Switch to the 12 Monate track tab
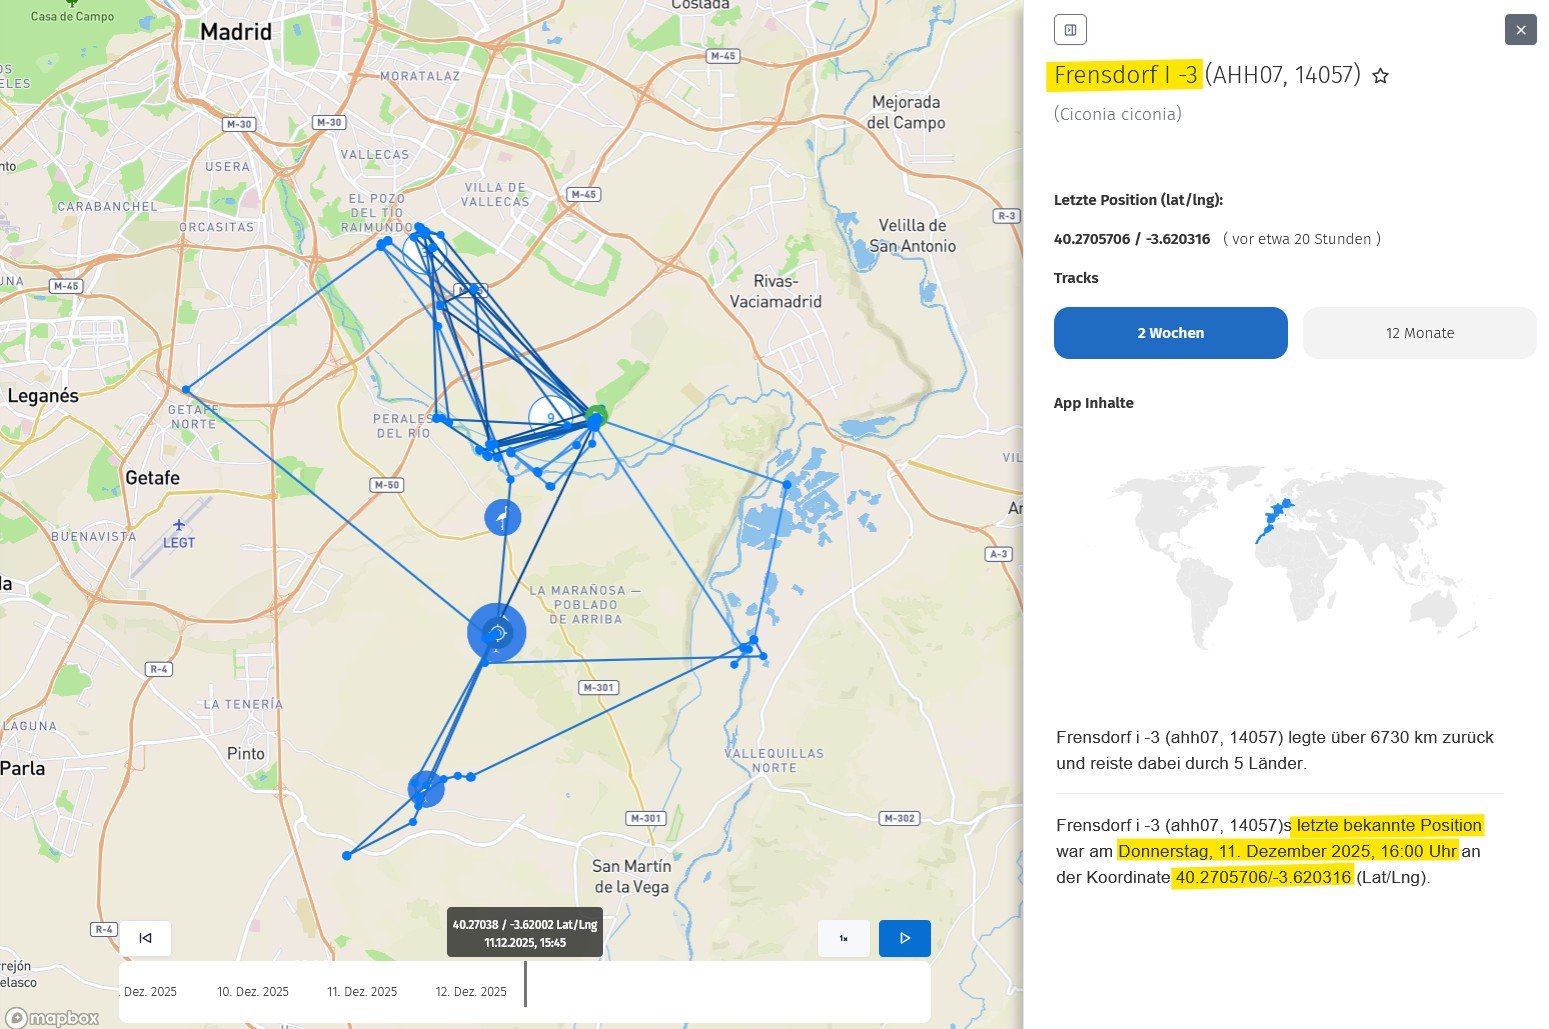Image resolution: width=1549 pixels, height=1029 pixels. 1419,333
